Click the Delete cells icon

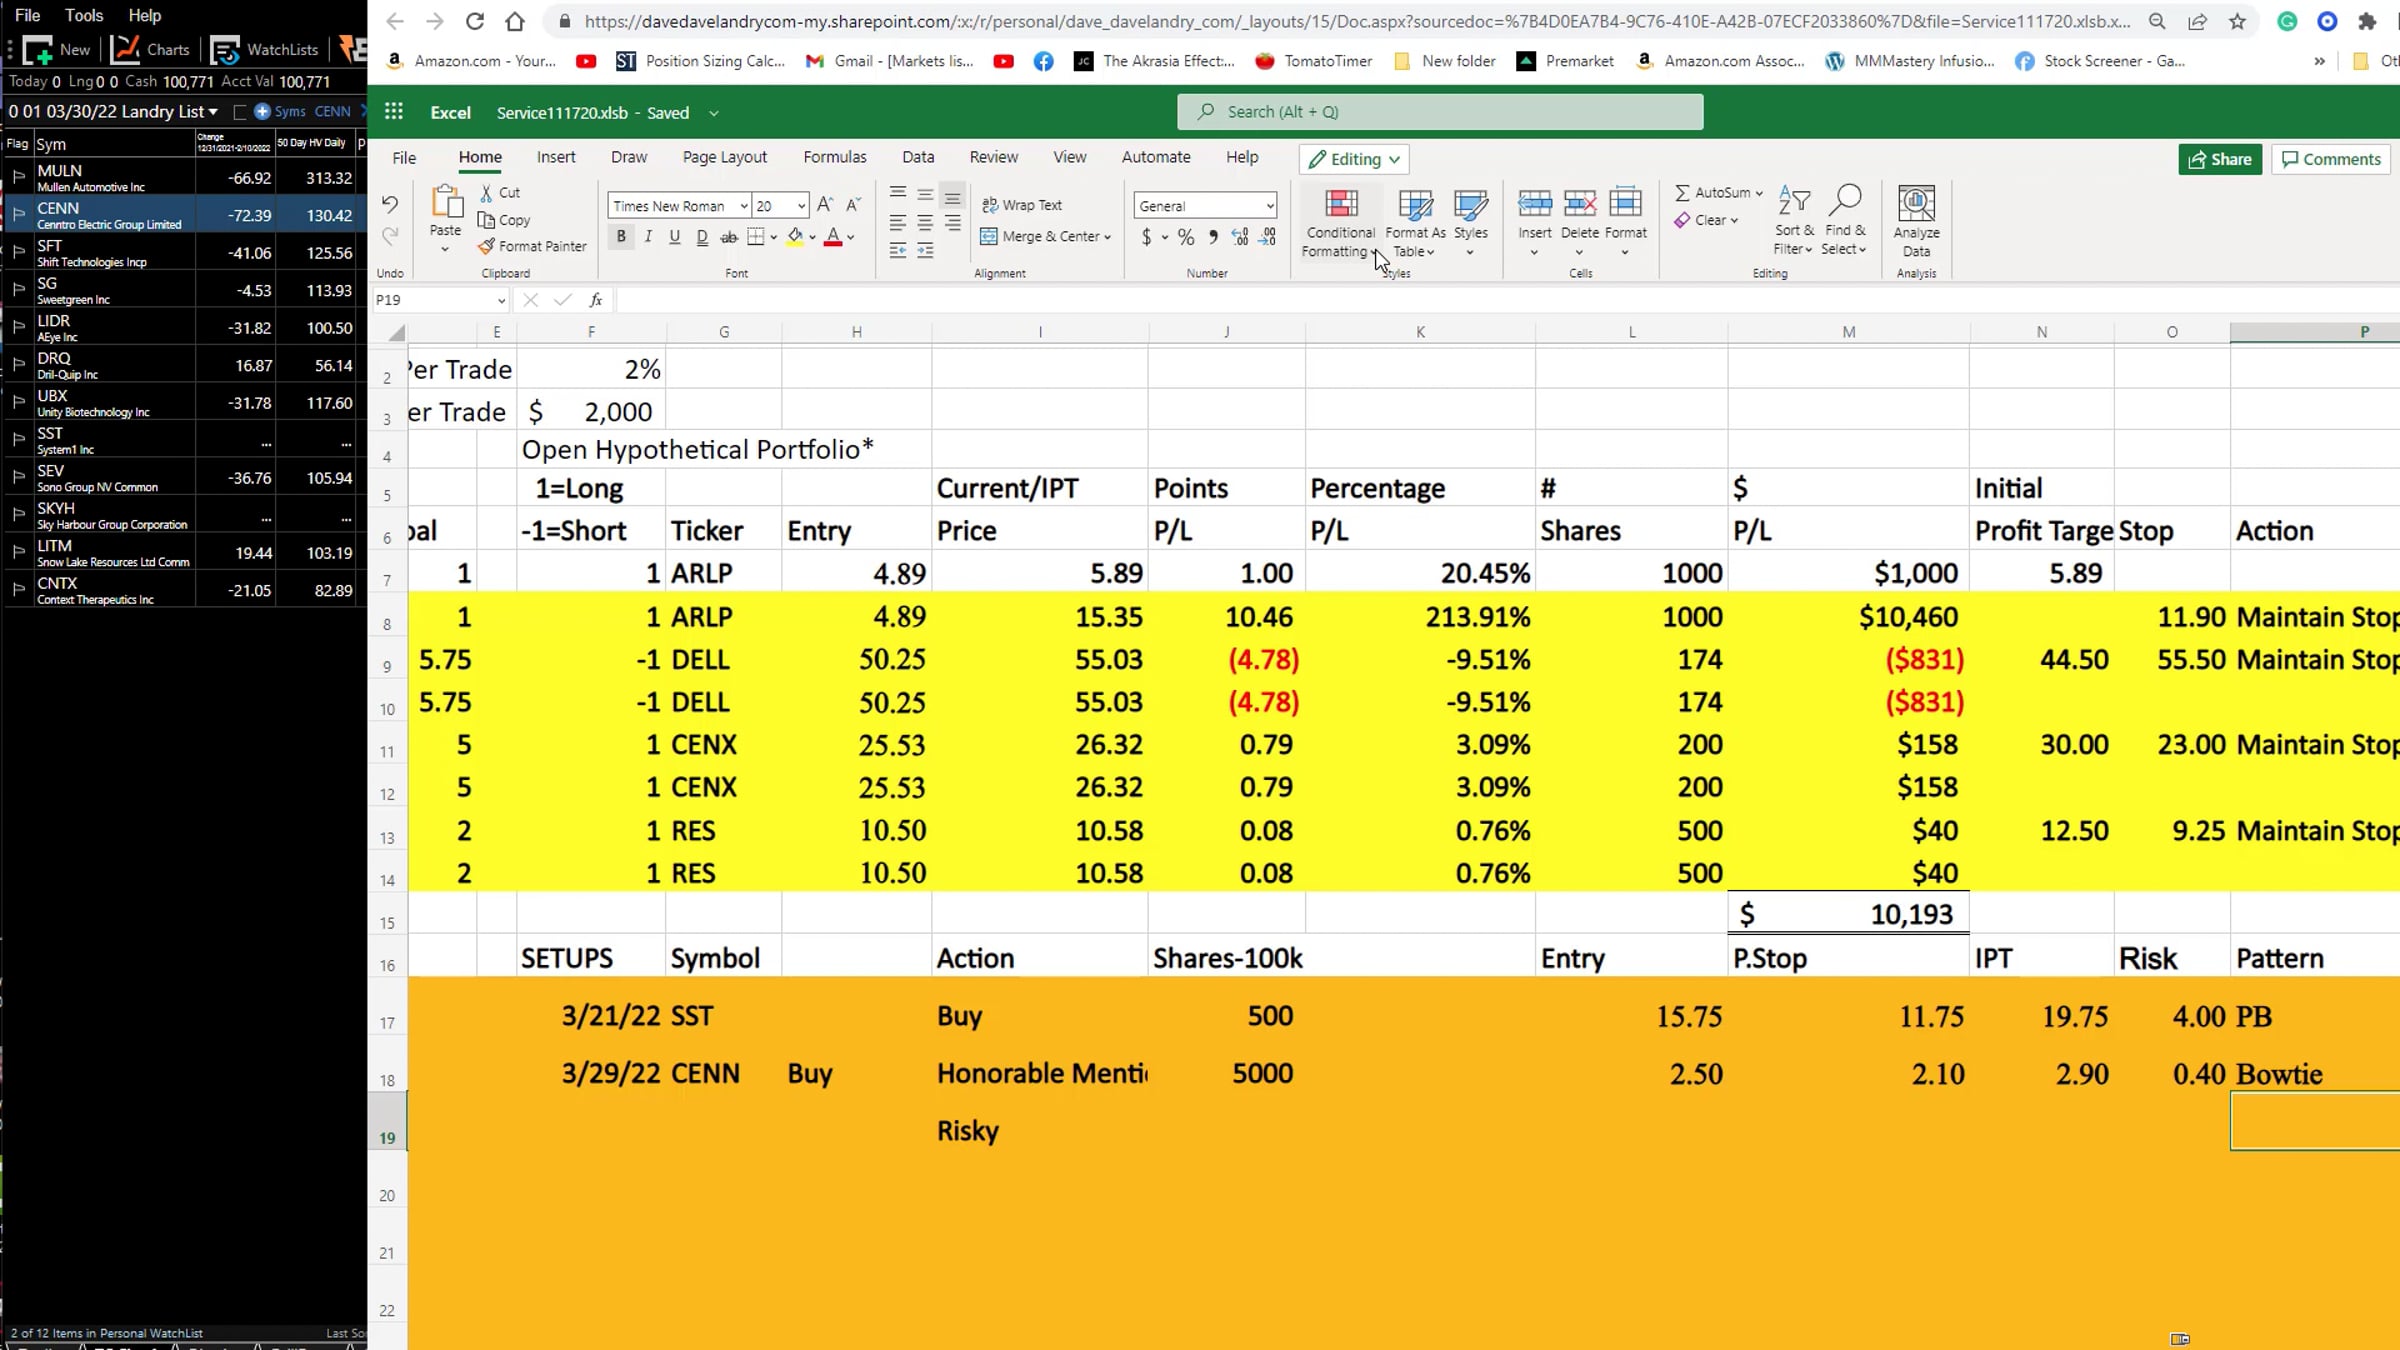click(1580, 204)
